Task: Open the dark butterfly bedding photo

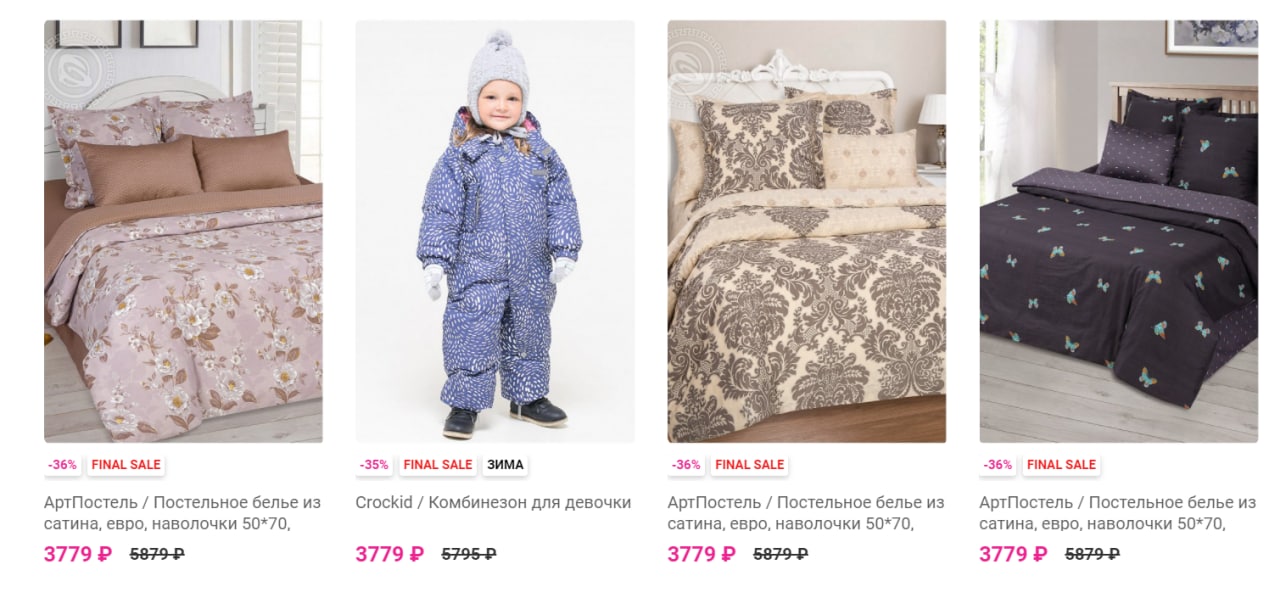Action: pyautogui.click(x=1119, y=231)
